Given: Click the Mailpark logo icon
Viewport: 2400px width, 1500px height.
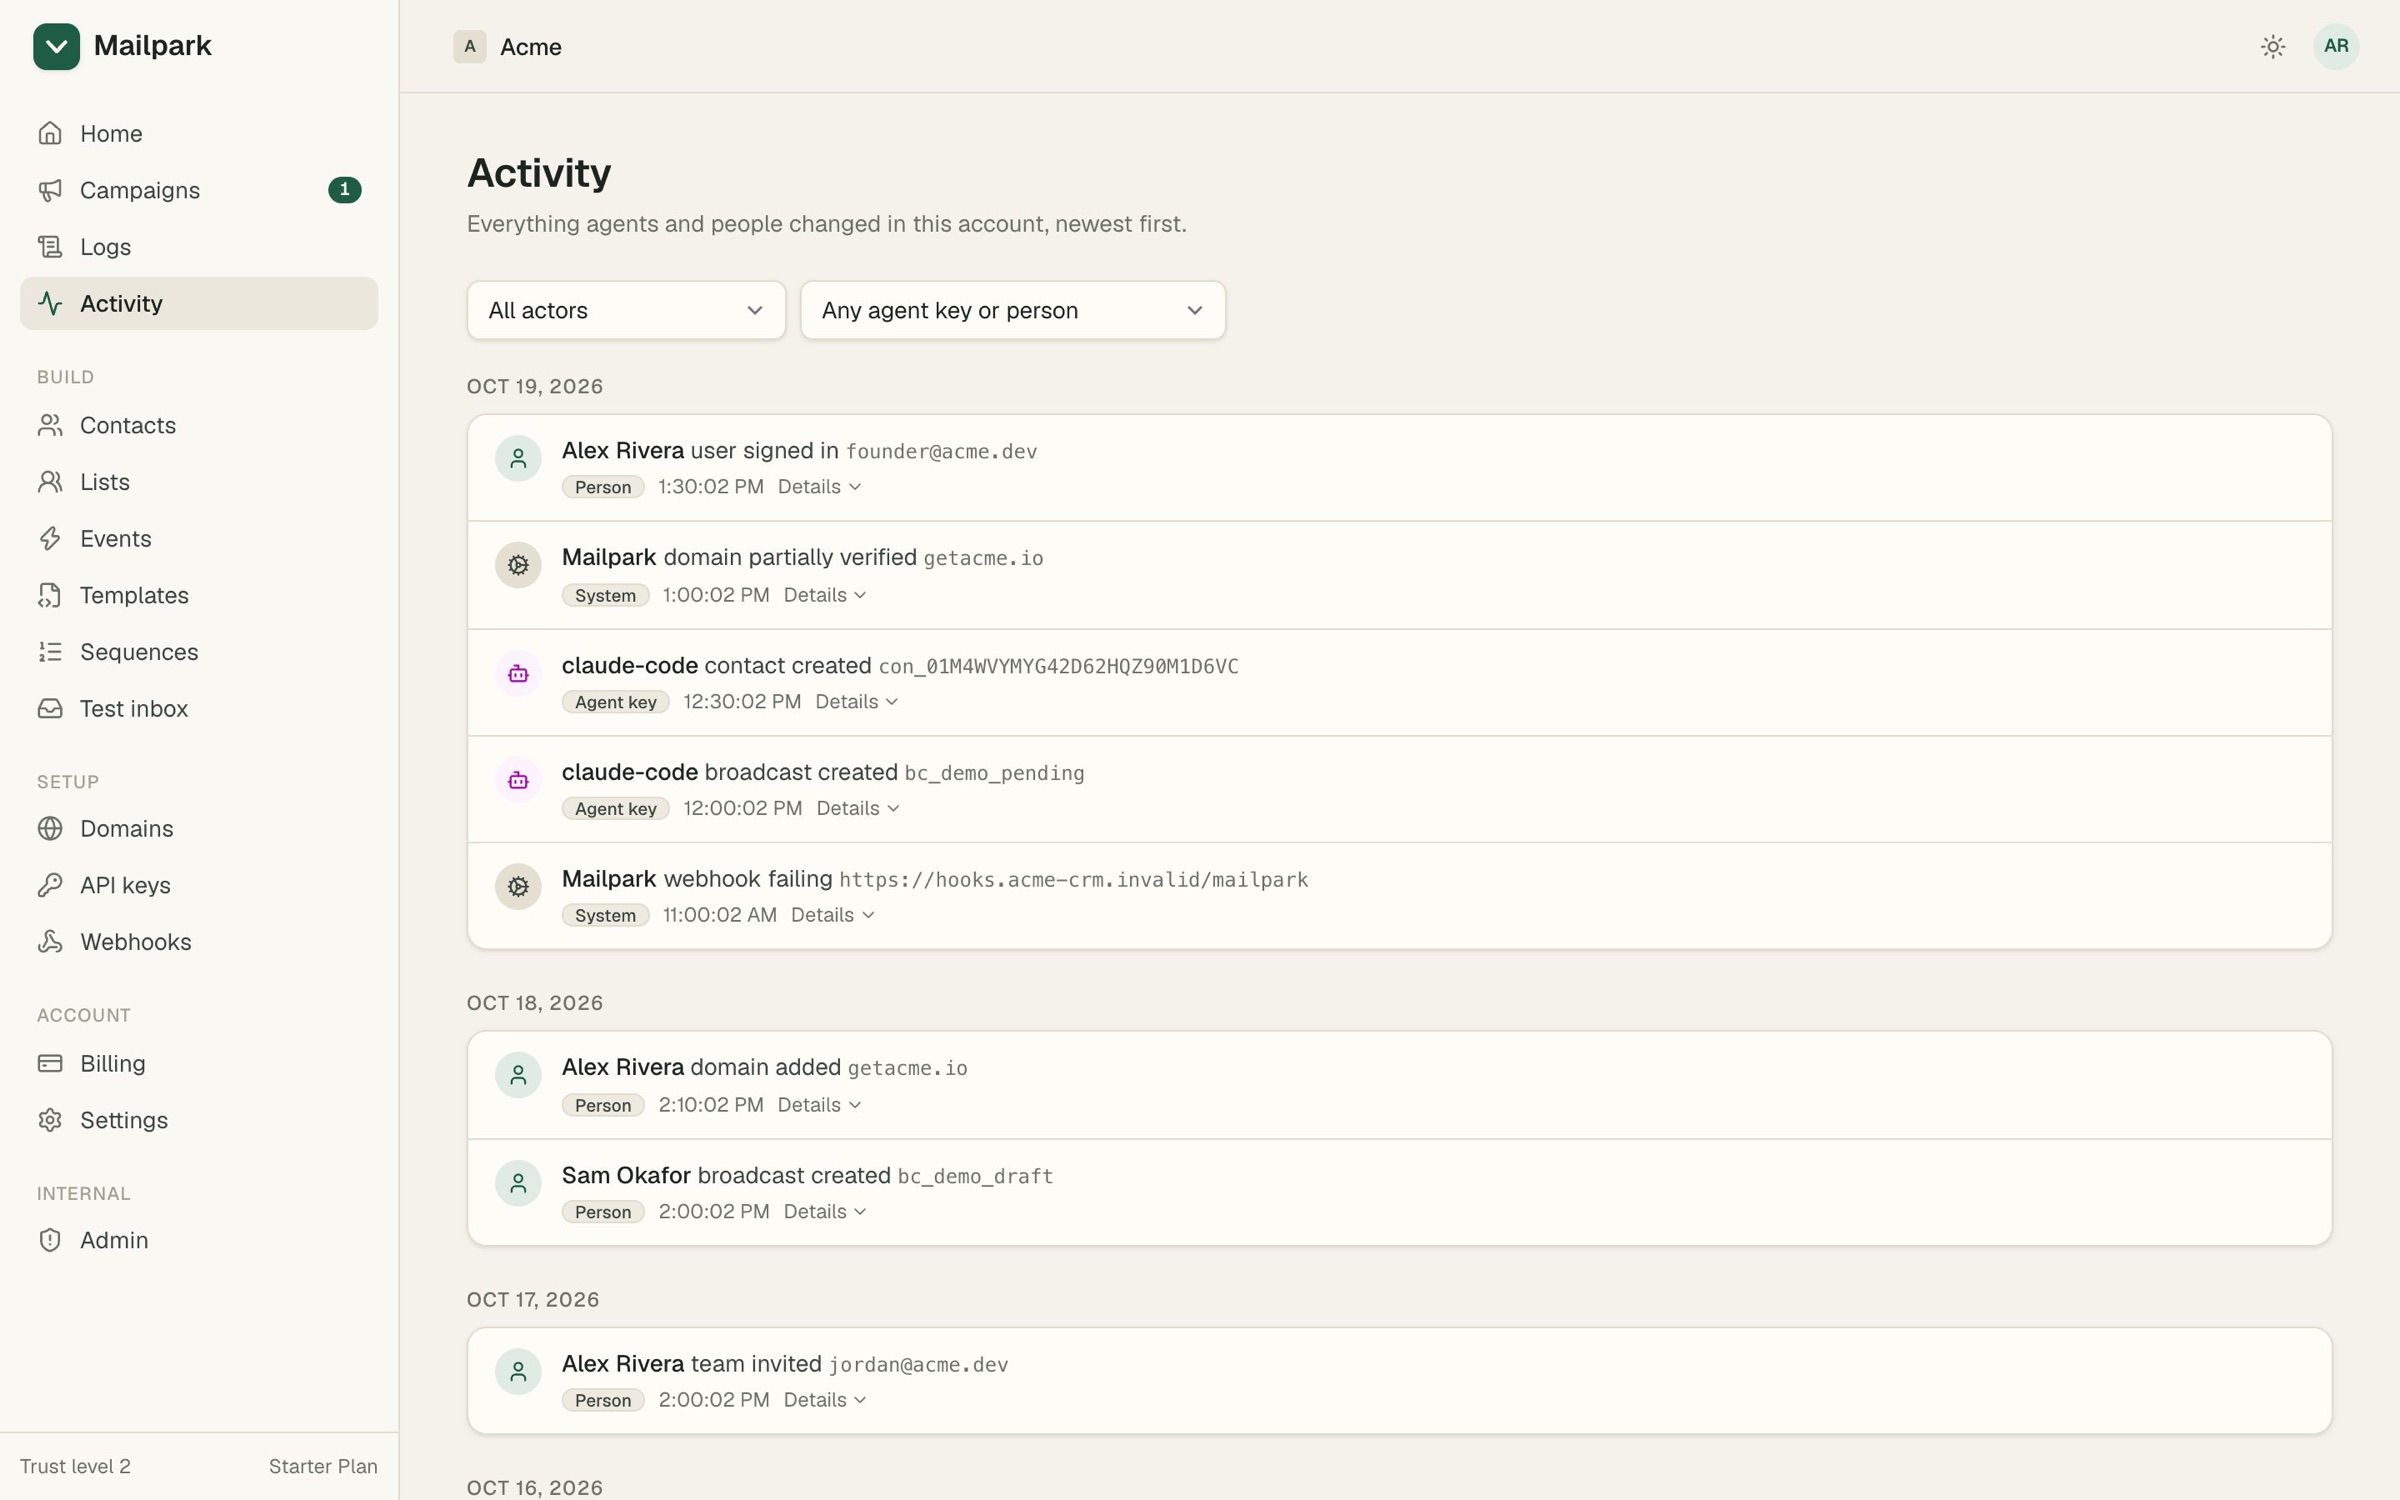Looking at the screenshot, I should pos(56,46).
